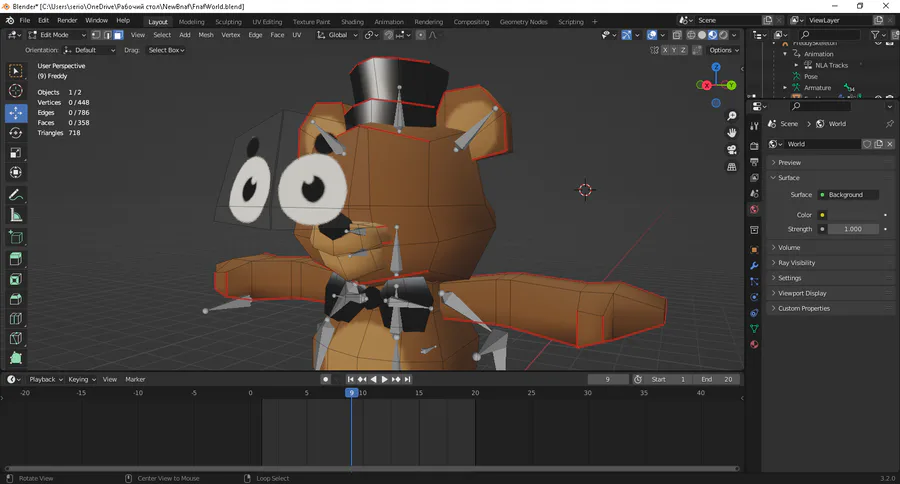This screenshot has height=484, width=900.
Task: Select the Annotate pencil tool
Action: tap(16, 195)
